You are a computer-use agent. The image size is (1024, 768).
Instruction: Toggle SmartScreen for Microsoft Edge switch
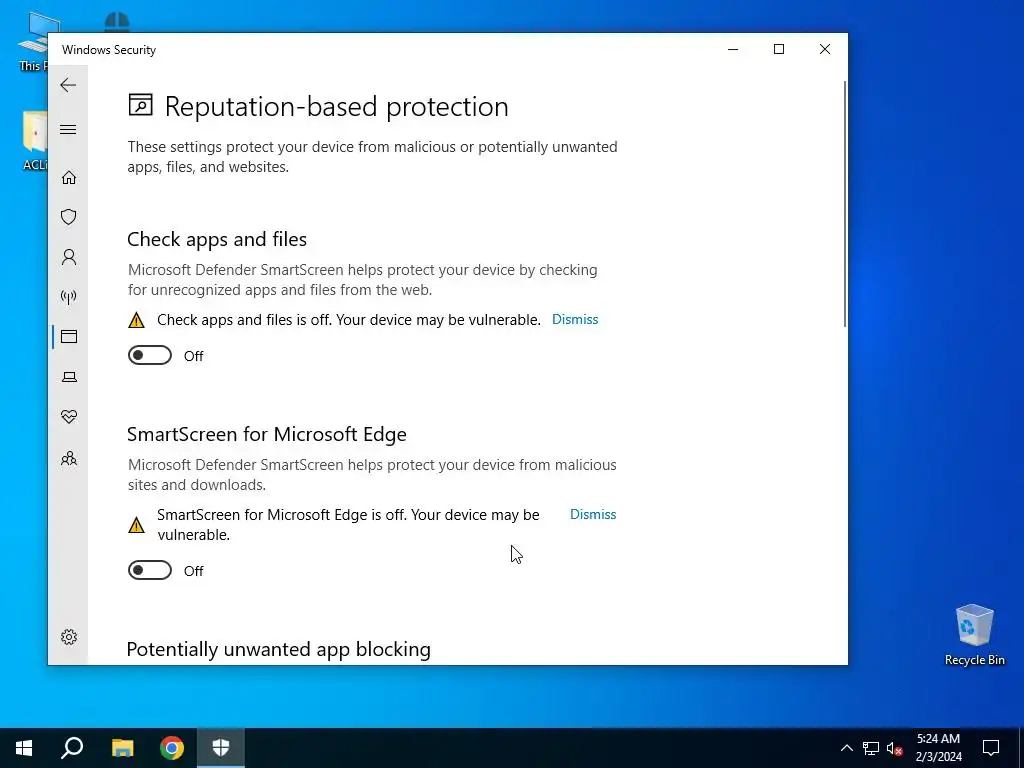(x=150, y=570)
